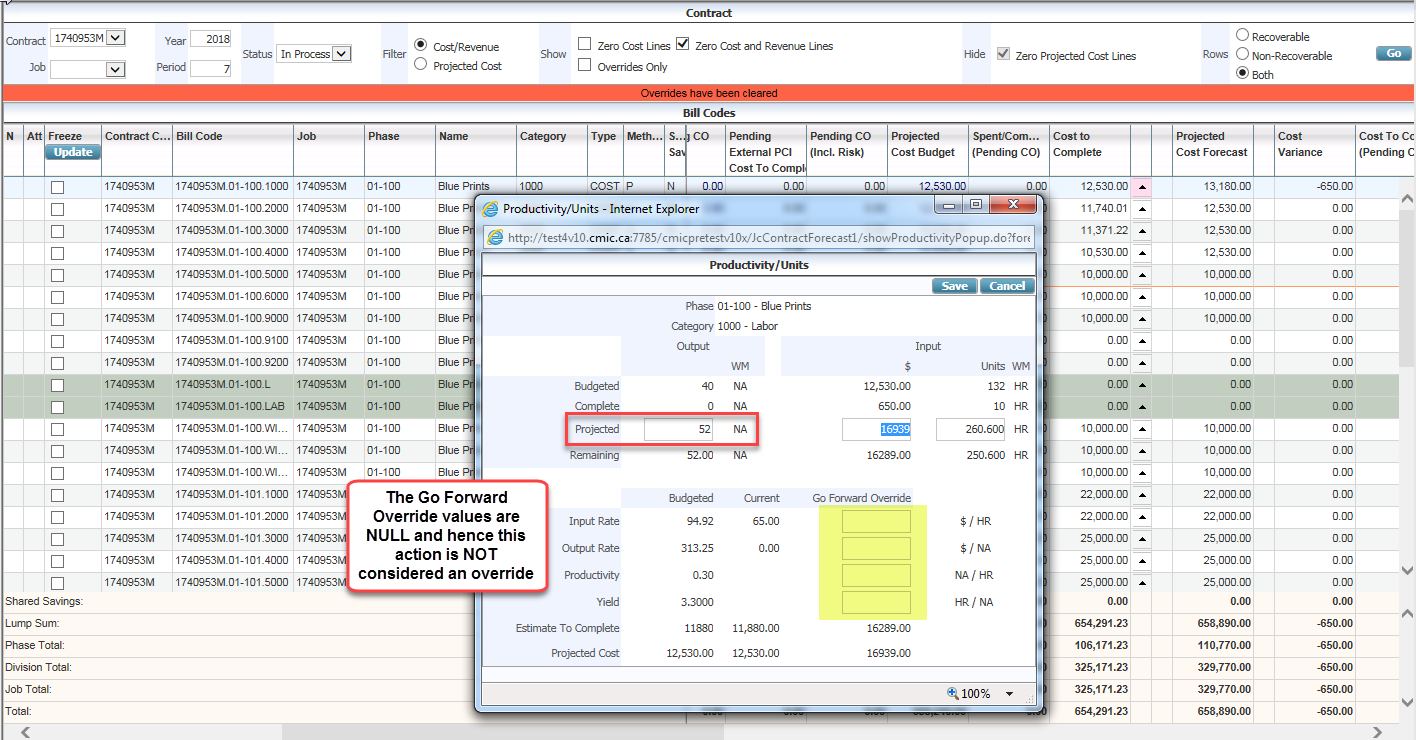Click the Input Rate Go Forward Override field
1416x740 pixels.
pyautogui.click(x=876, y=521)
